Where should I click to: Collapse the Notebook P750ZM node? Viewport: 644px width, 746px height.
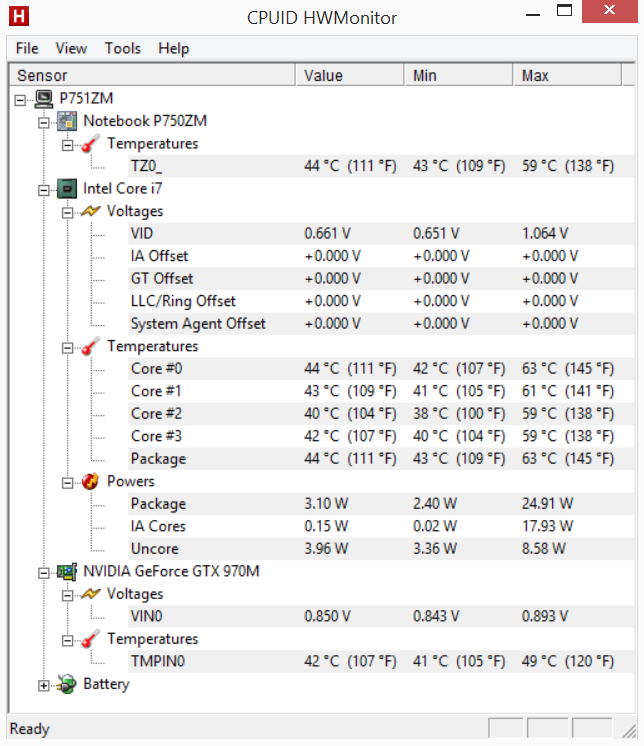tap(44, 123)
